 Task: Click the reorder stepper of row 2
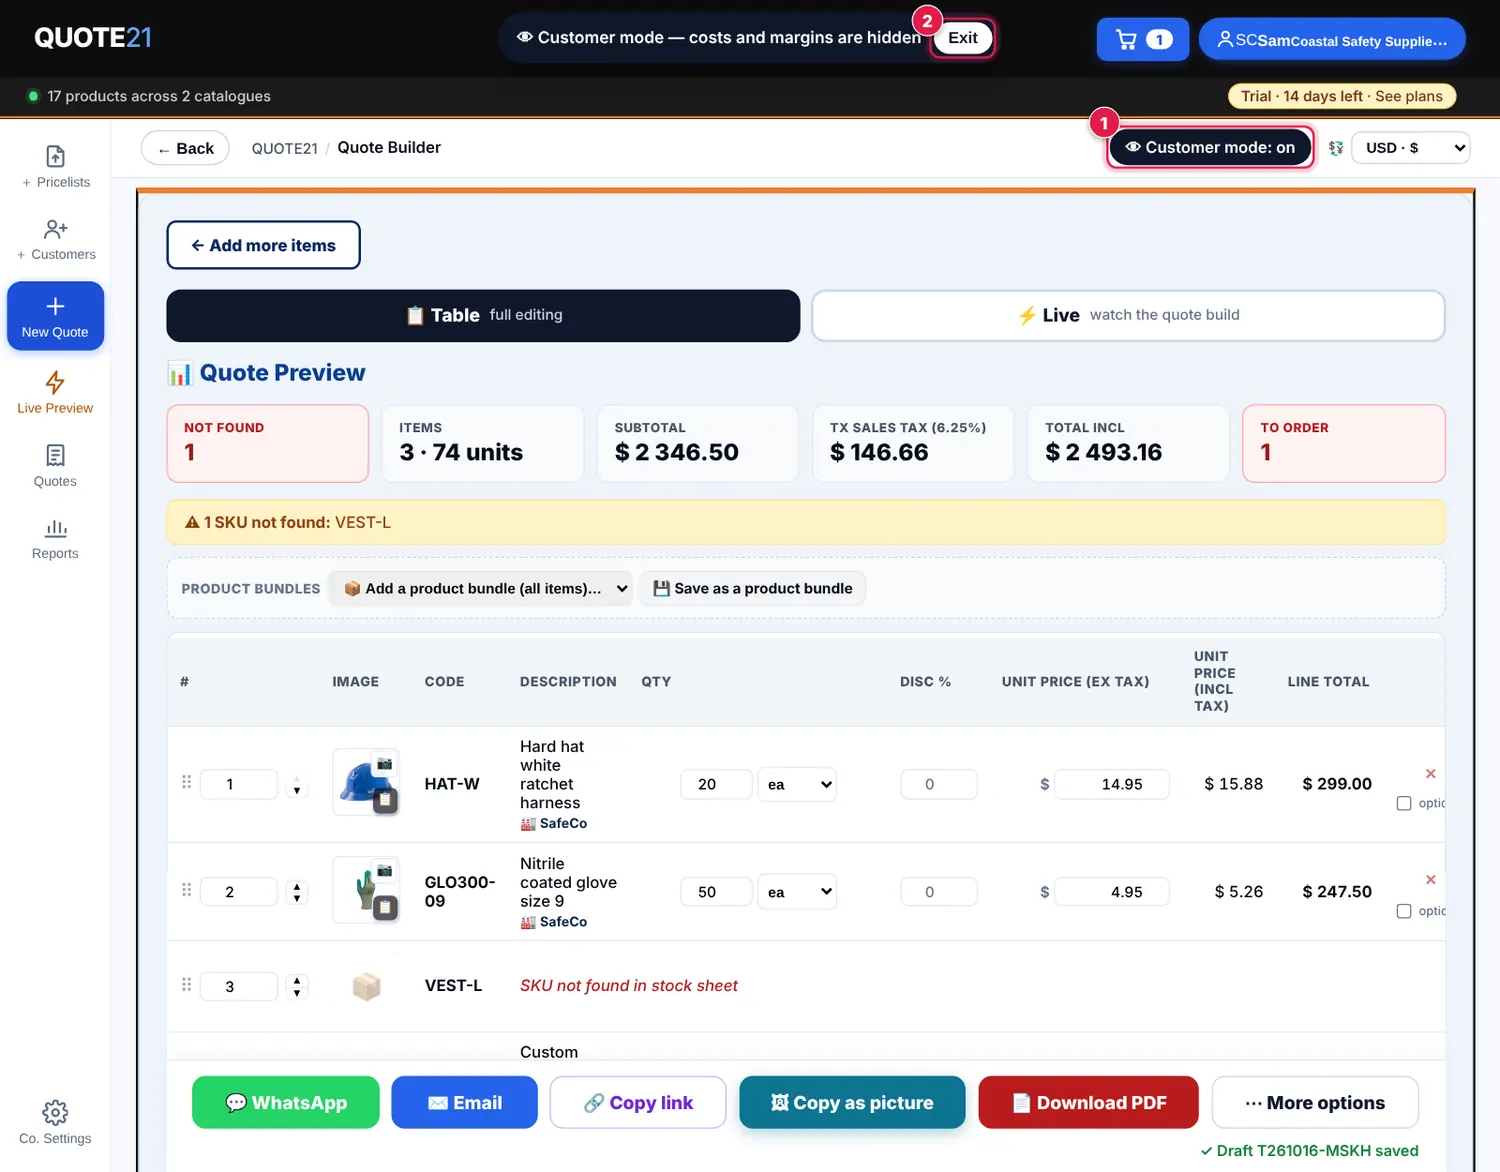(297, 892)
